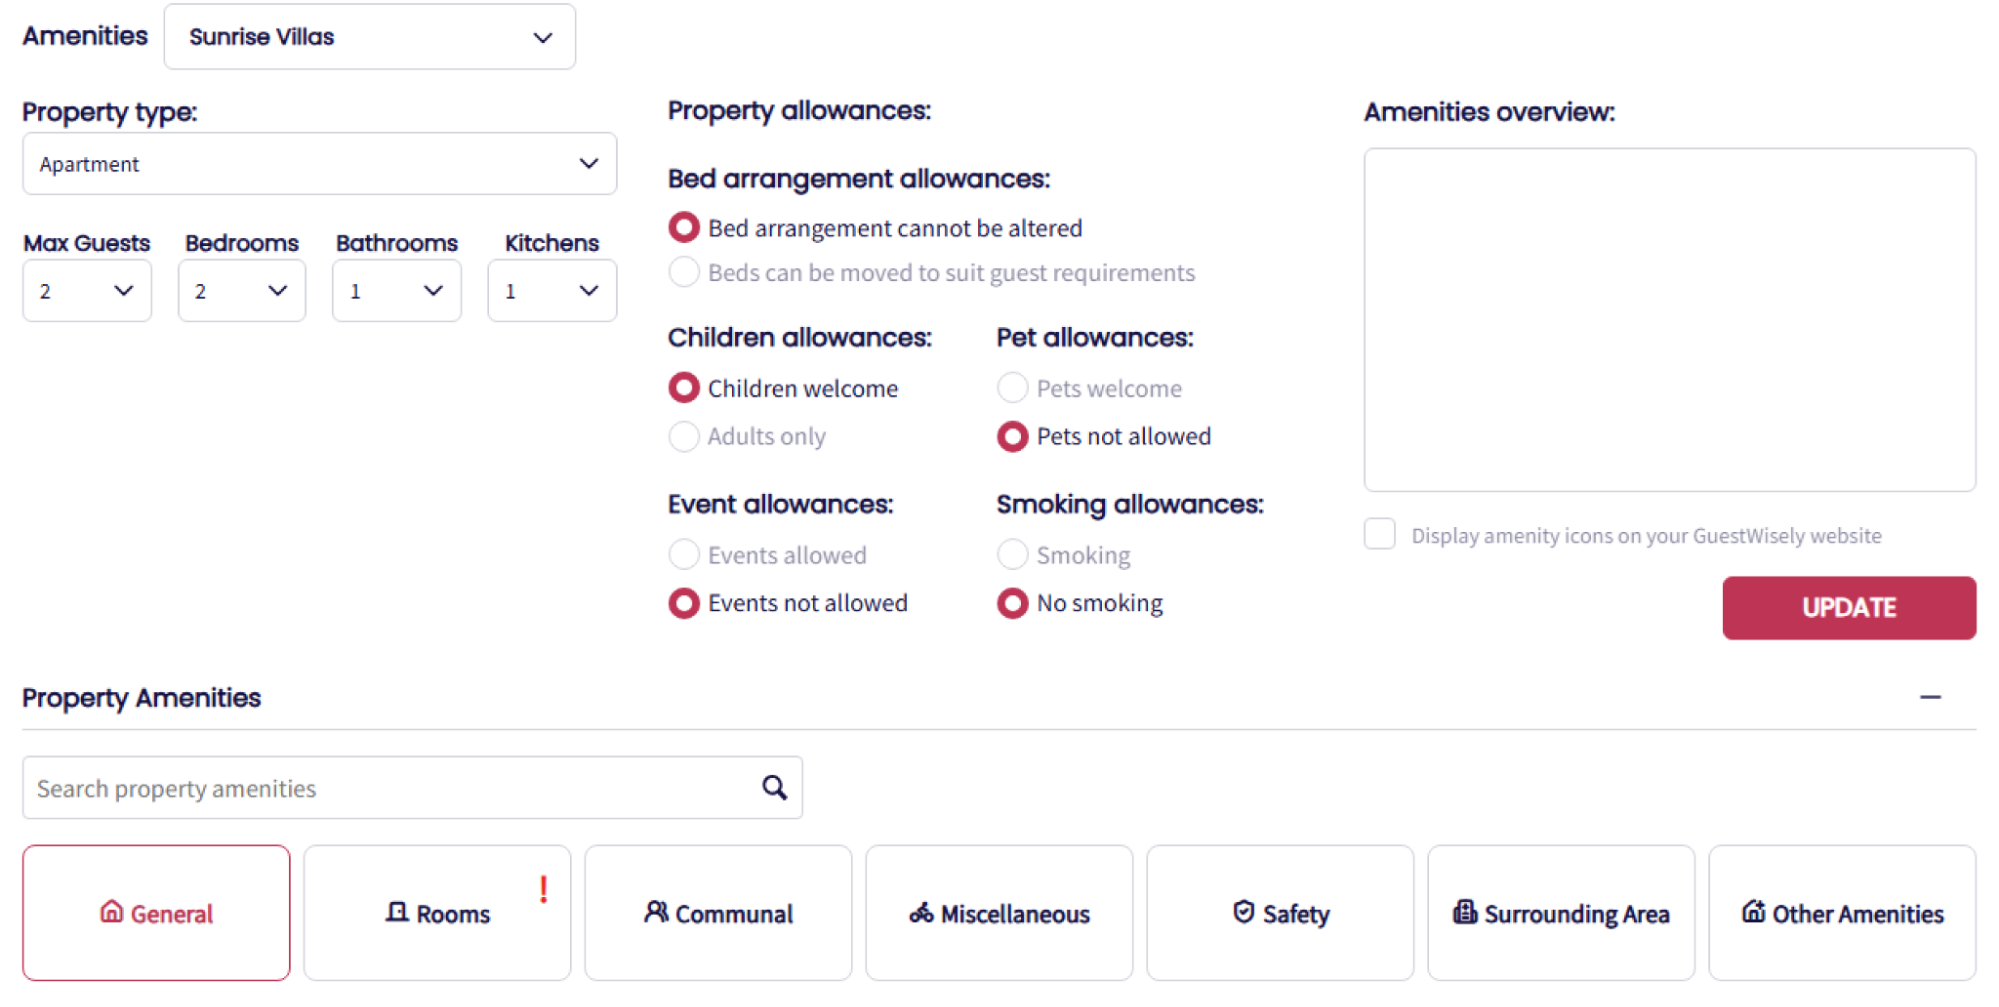1999x1007 pixels.
Task: Open the Max Guests dropdown
Action: pyautogui.click(x=87, y=291)
